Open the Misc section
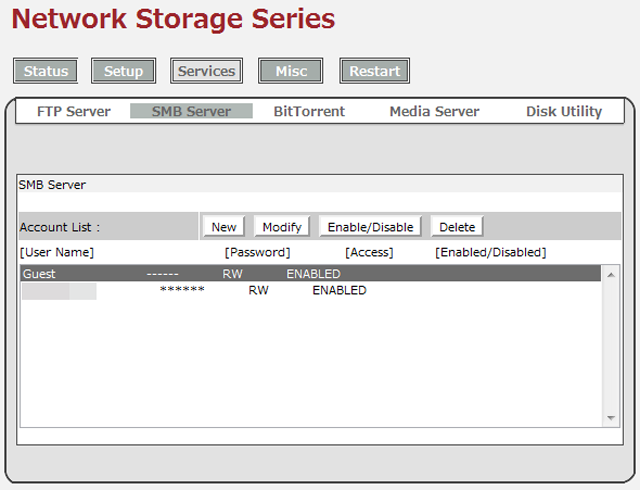 291,71
